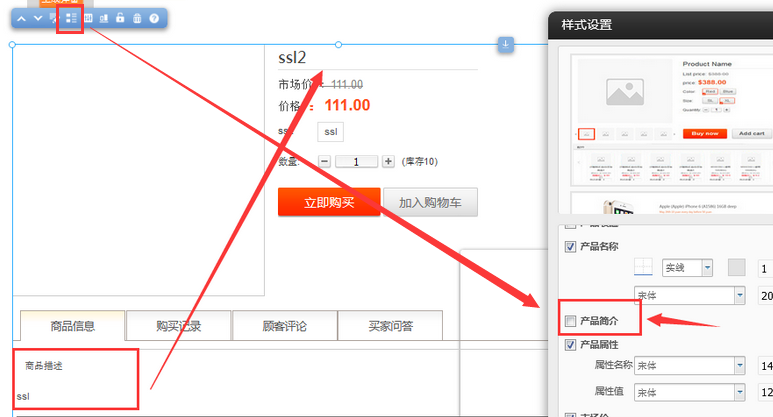Click the blue download arrow handle icon
Screen dimensions: 773x417
point(505,44)
